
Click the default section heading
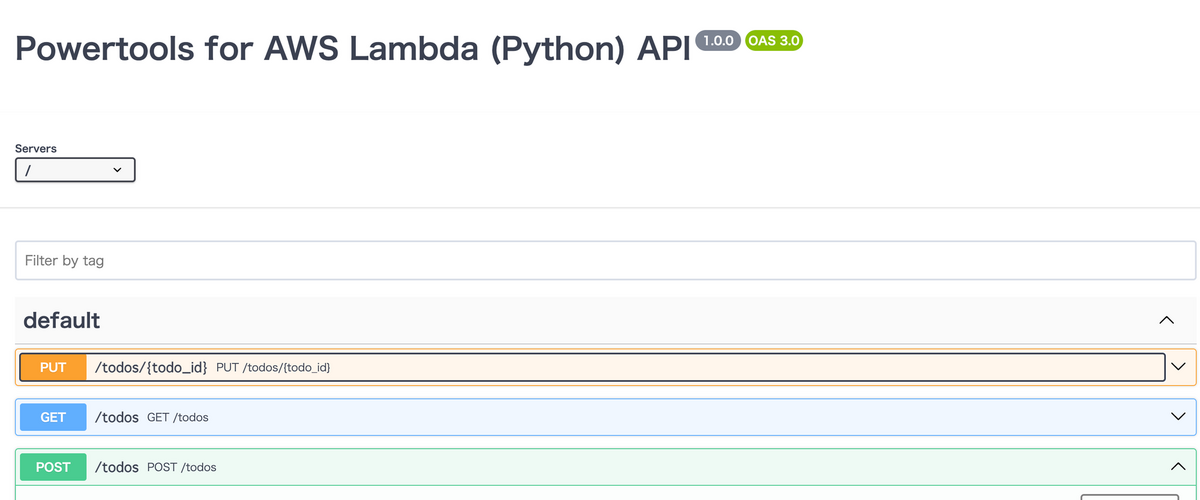(62, 320)
